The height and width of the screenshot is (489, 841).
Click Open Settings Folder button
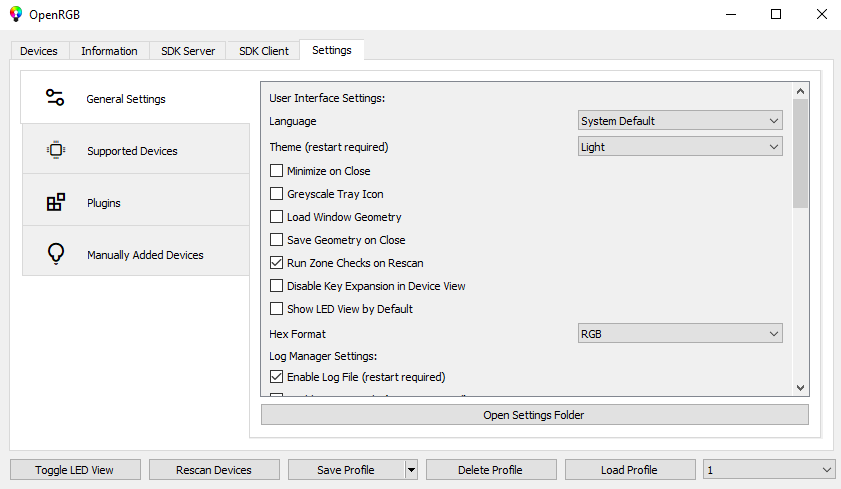coord(535,415)
